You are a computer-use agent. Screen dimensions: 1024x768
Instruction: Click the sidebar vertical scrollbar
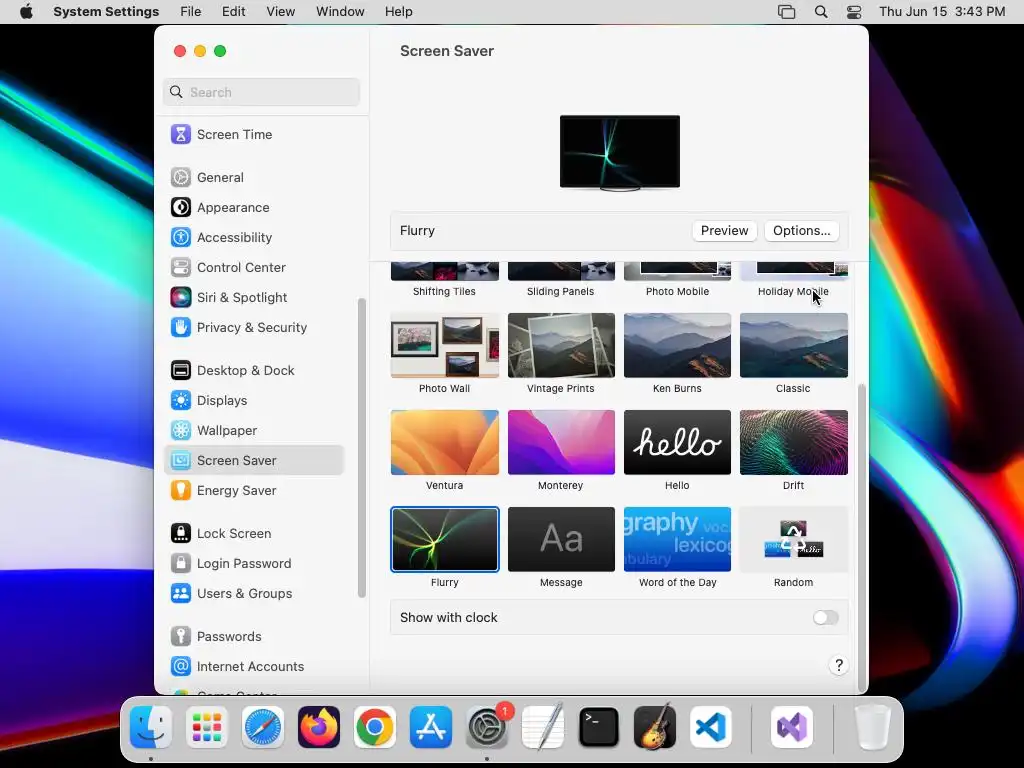coord(362,448)
